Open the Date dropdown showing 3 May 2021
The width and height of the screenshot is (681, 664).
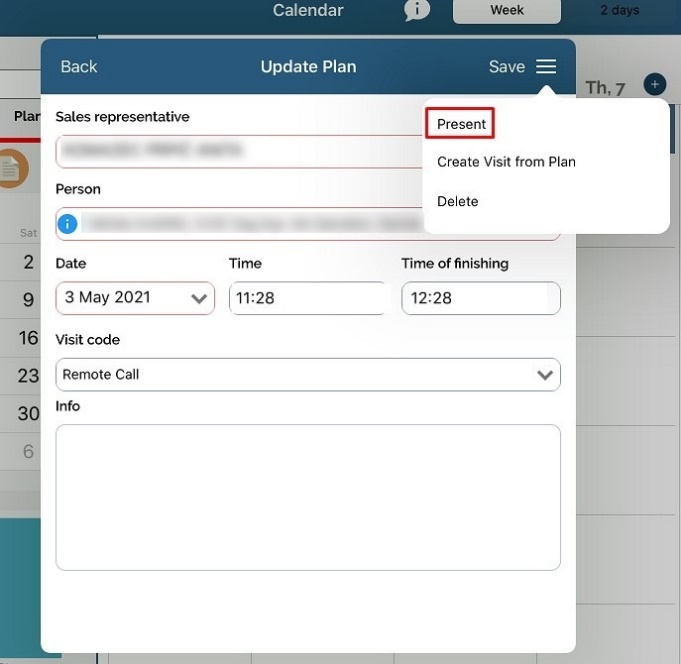click(135, 298)
